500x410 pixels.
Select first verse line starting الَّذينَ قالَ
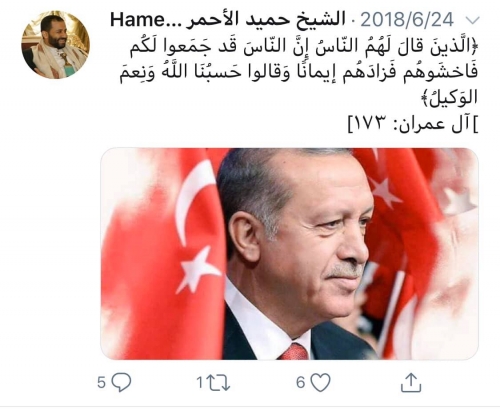point(304,48)
